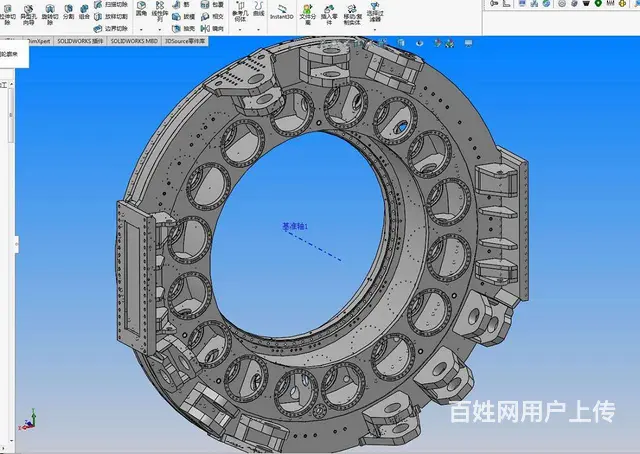Select the Boundary Cut (边界切除) tool
640x454 pixels.
point(111,29)
